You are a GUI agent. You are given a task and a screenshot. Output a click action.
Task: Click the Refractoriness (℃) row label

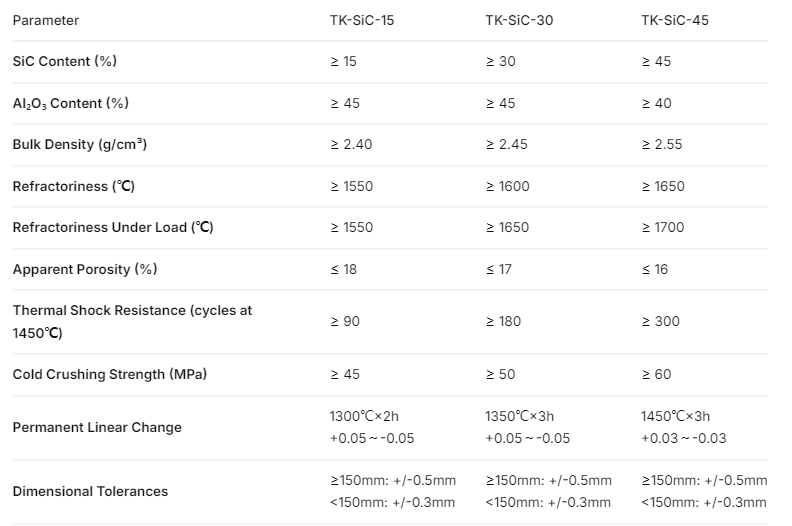(73, 186)
